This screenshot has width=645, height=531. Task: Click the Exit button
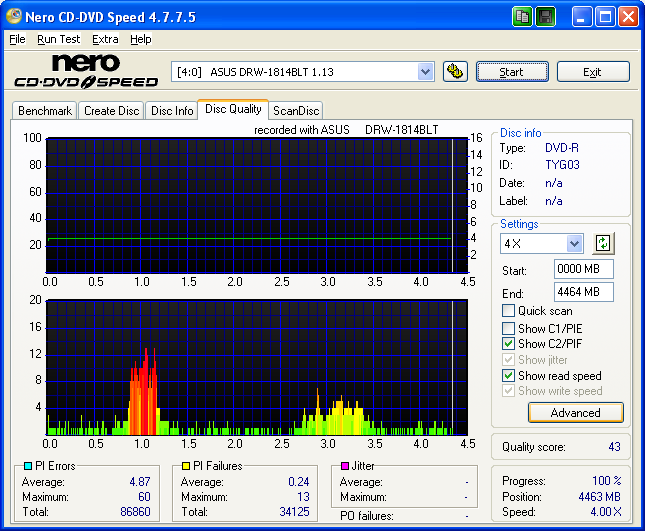[x=593, y=72]
